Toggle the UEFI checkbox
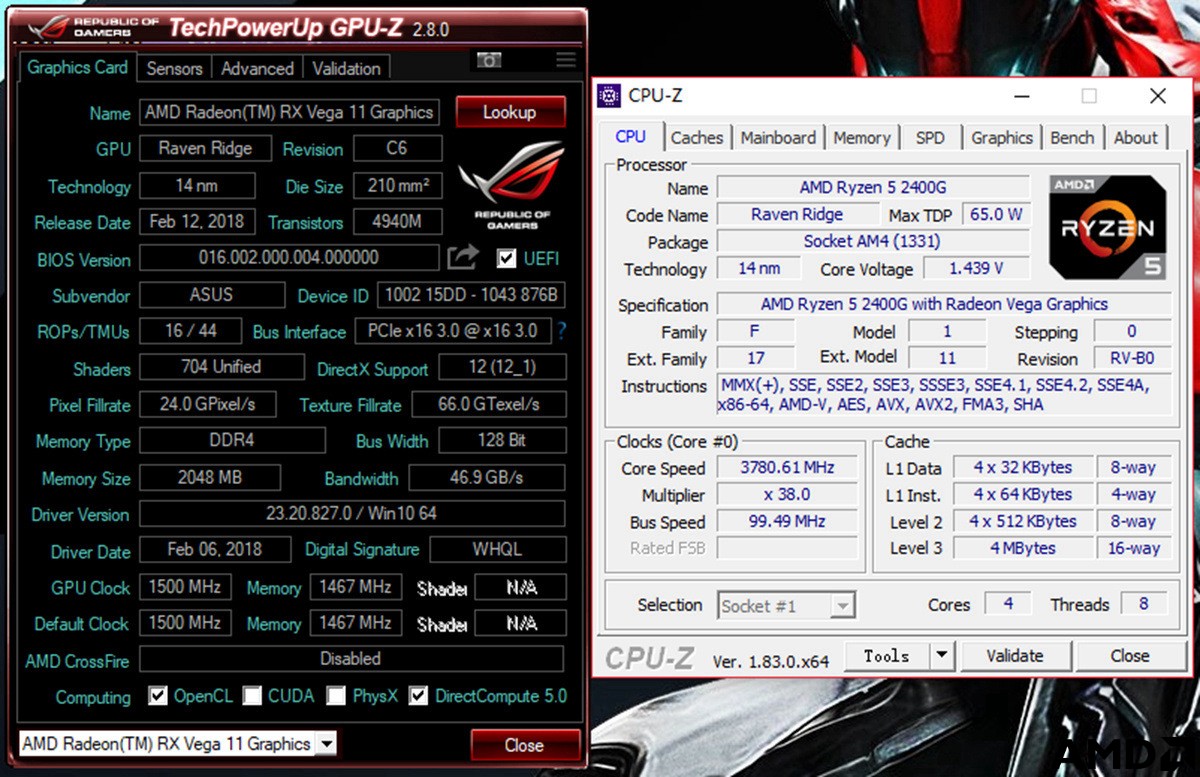The width and height of the screenshot is (1200, 777). (x=506, y=259)
